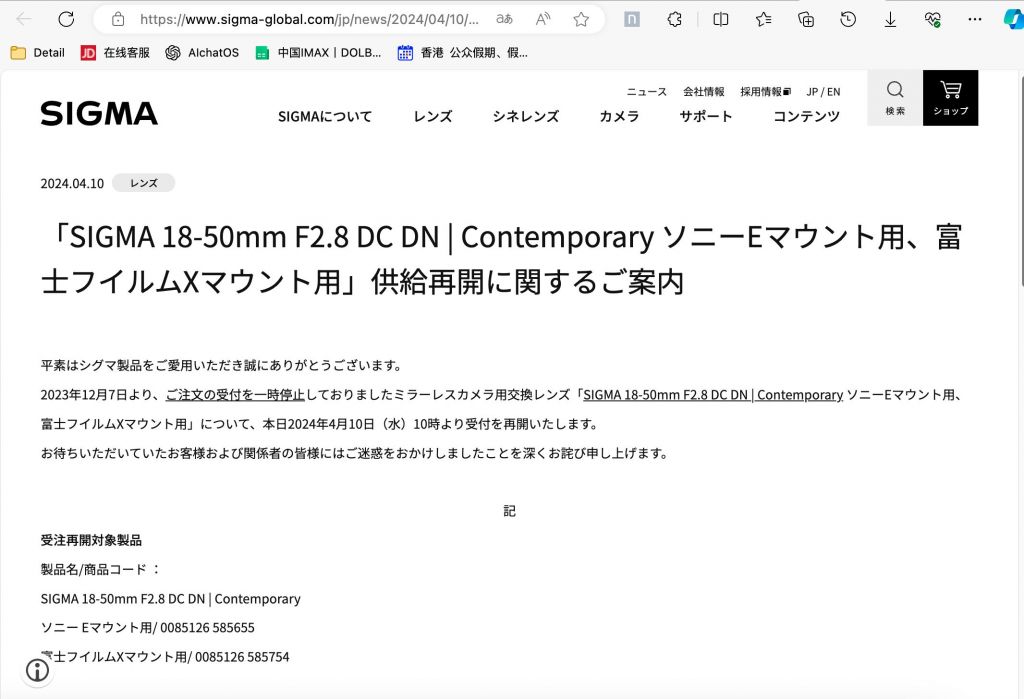Image resolution: width=1024 pixels, height=699 pixels.
Task: Switch language to EN
Action: (833, 91)
